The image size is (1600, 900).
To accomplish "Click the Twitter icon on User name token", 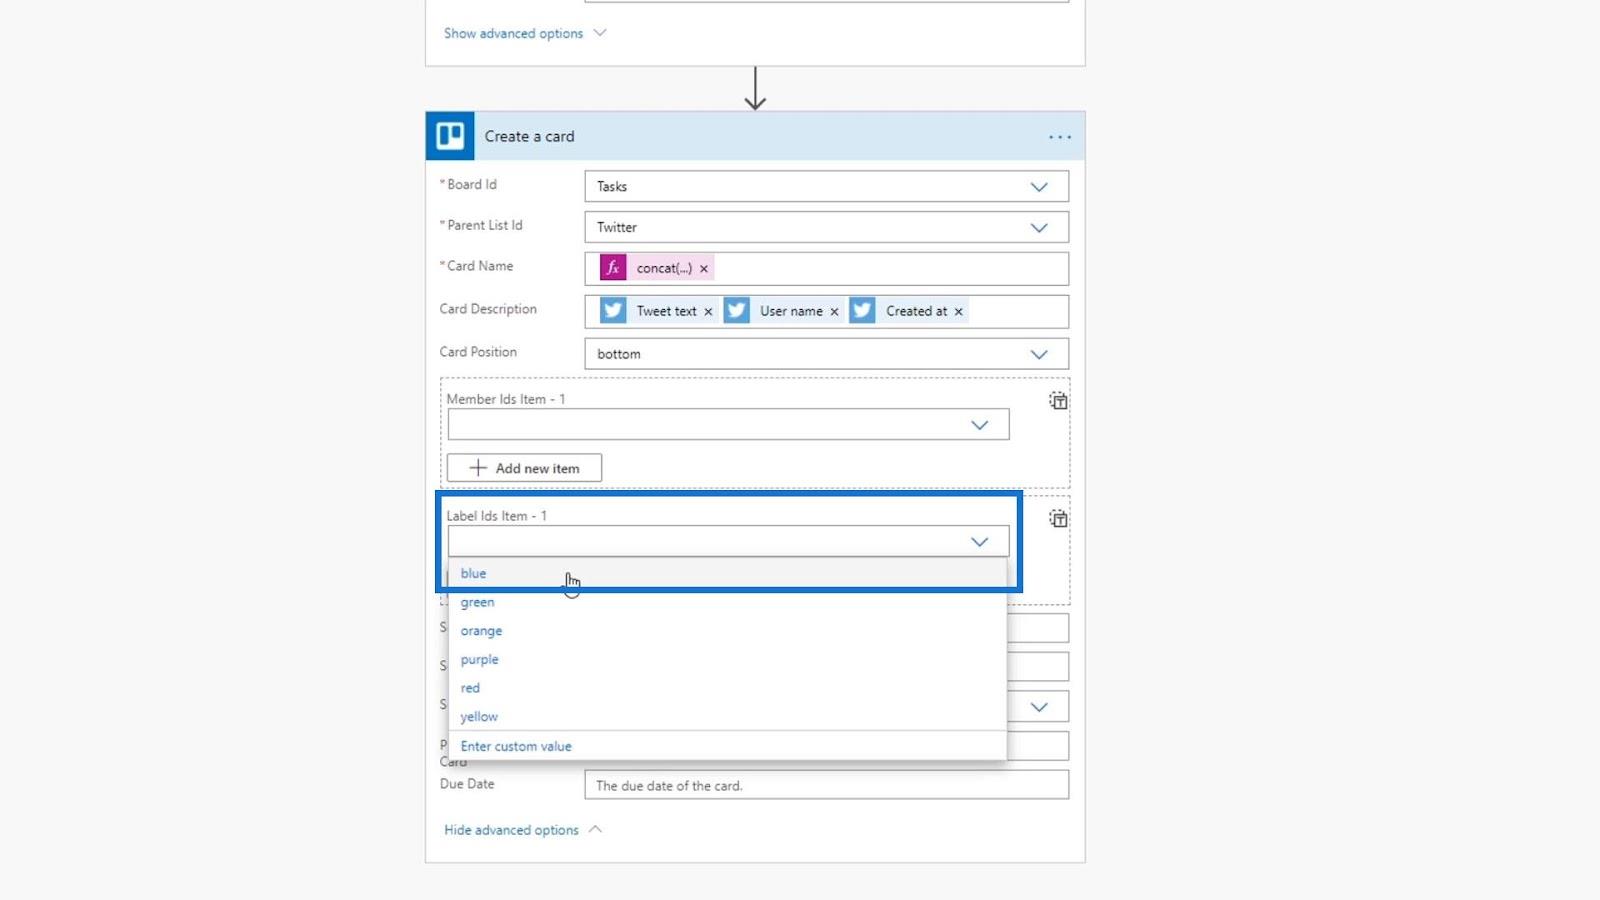I will 737,311.
